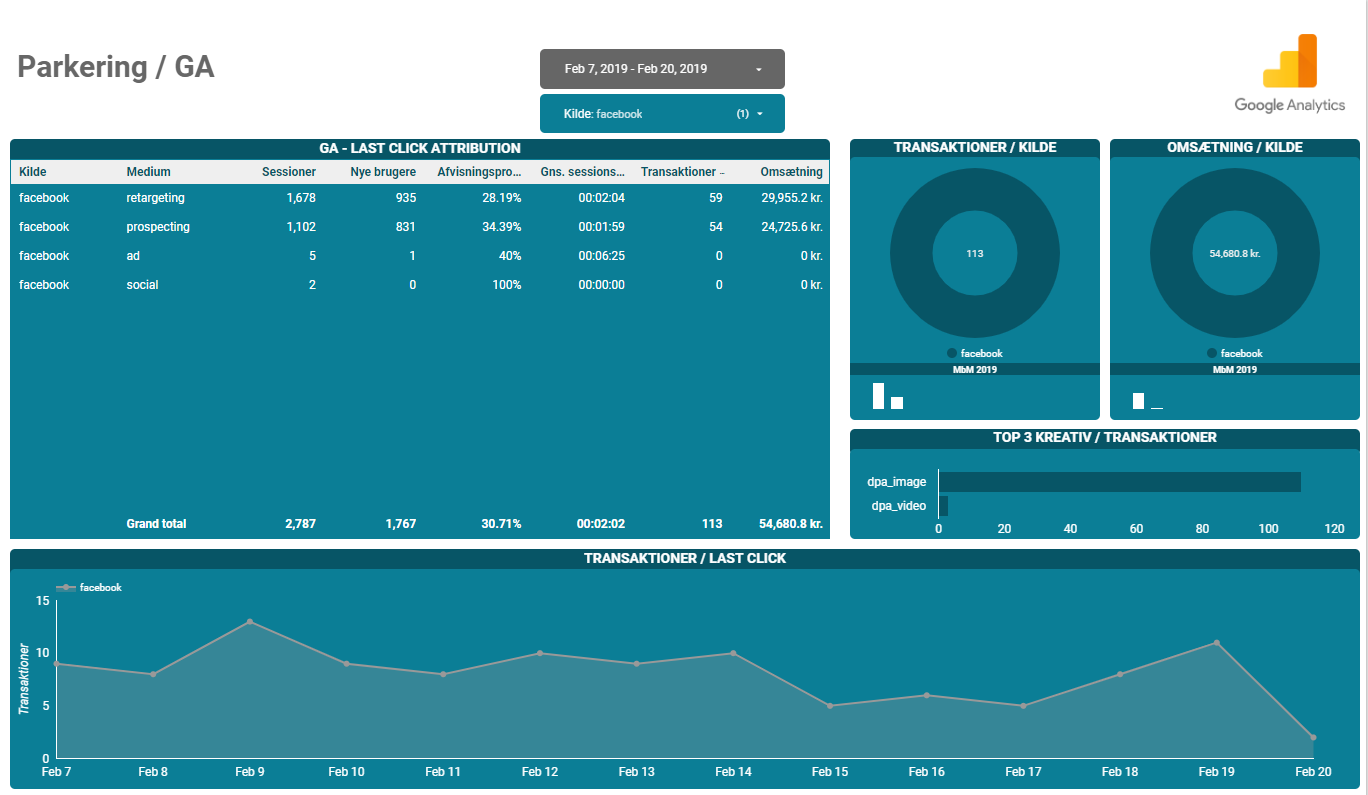
Task: Sort table by Medium column header
Action: [x=148, y=172]
